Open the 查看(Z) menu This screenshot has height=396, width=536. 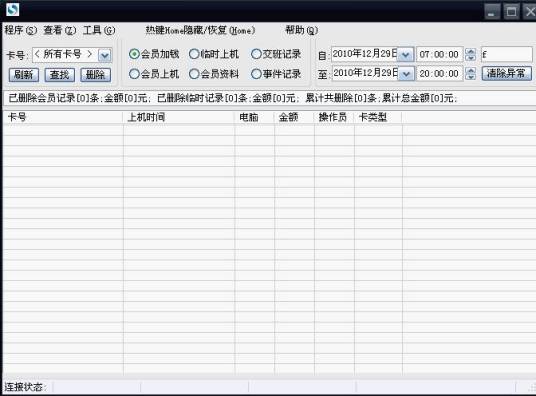pyautogui.click(x=60, y=30)
